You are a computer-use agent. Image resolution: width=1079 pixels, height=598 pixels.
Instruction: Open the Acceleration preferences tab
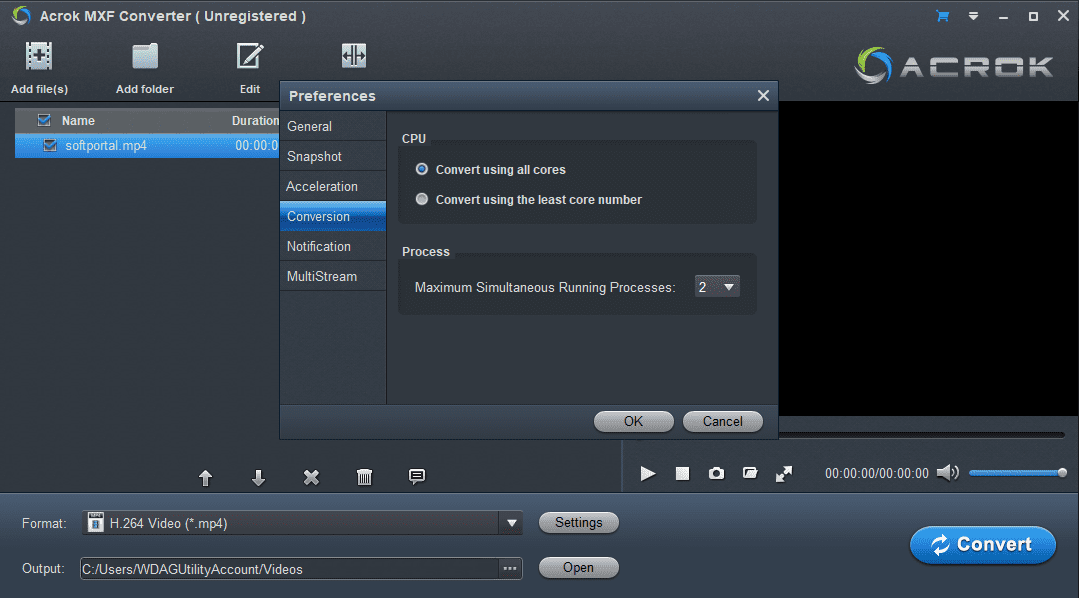(x=332, y=186)
